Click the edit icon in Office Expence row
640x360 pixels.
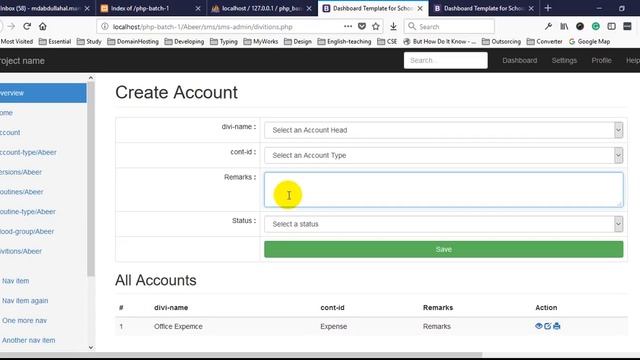[548, 326]
